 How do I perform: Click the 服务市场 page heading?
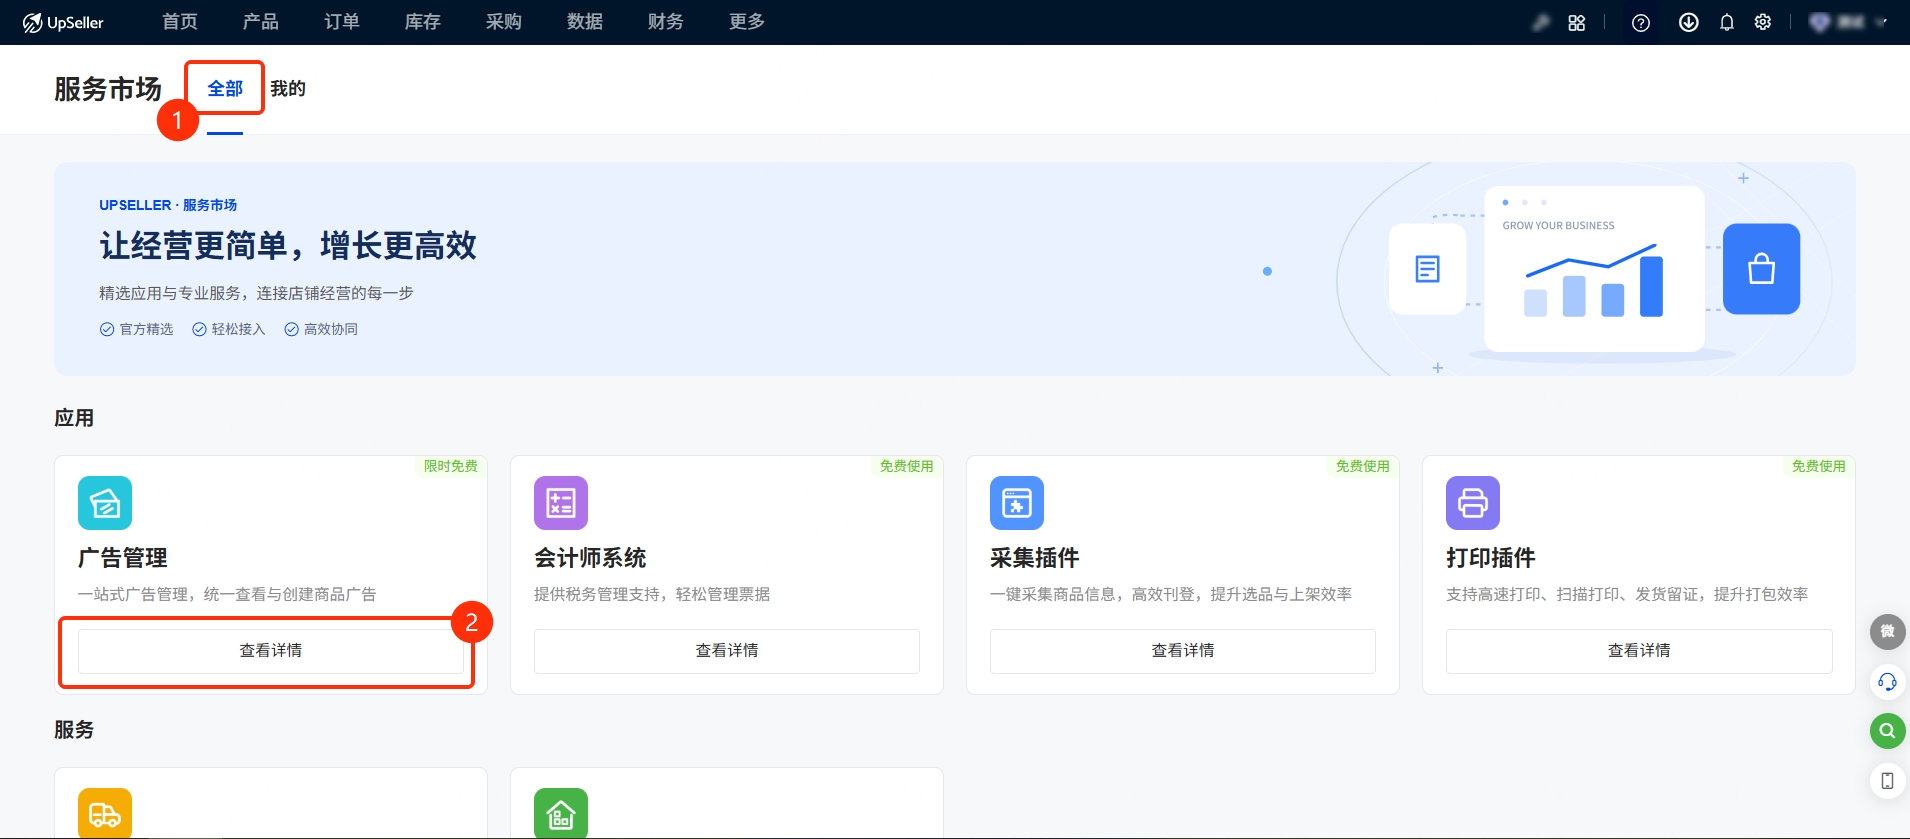108,89
